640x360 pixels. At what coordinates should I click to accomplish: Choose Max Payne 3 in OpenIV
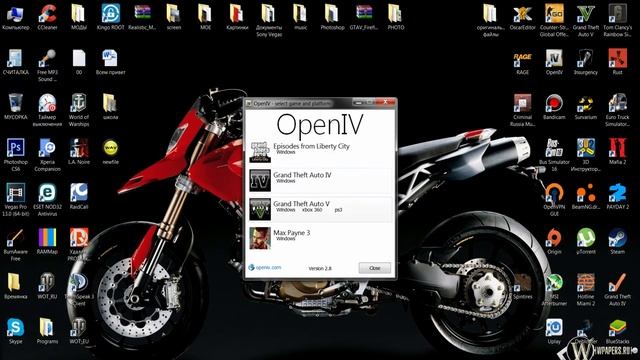(320, 238)
